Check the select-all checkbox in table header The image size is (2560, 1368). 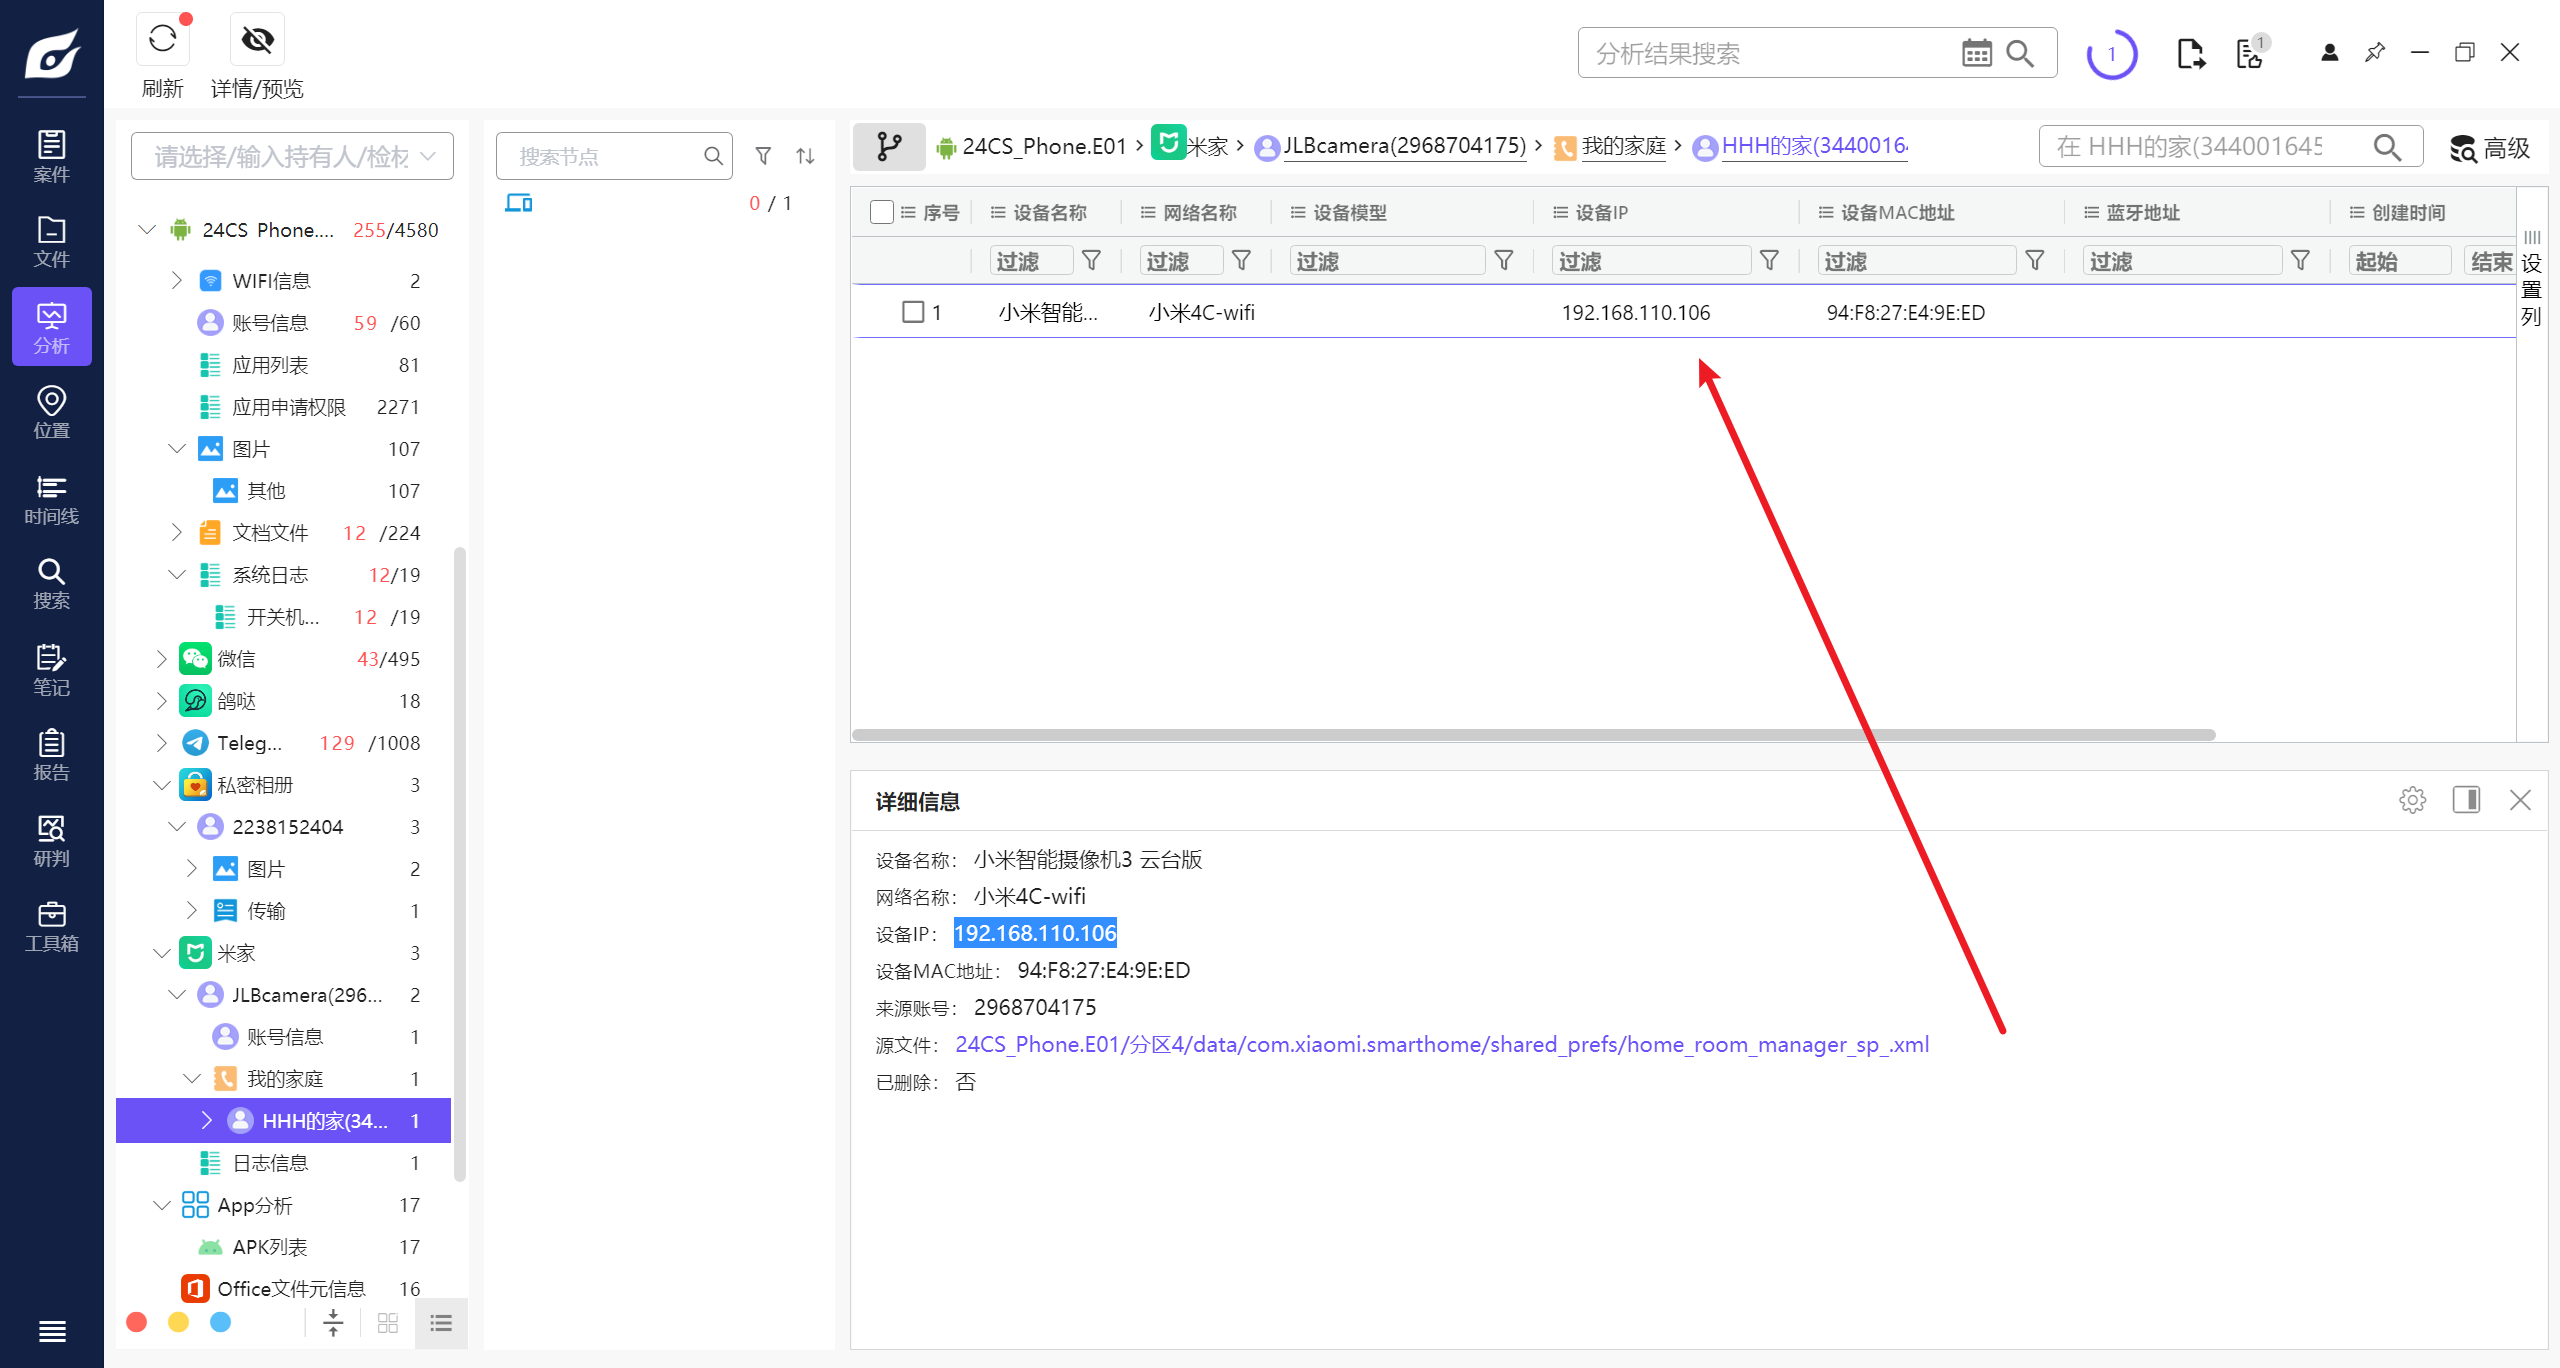[x=881, y=212]
